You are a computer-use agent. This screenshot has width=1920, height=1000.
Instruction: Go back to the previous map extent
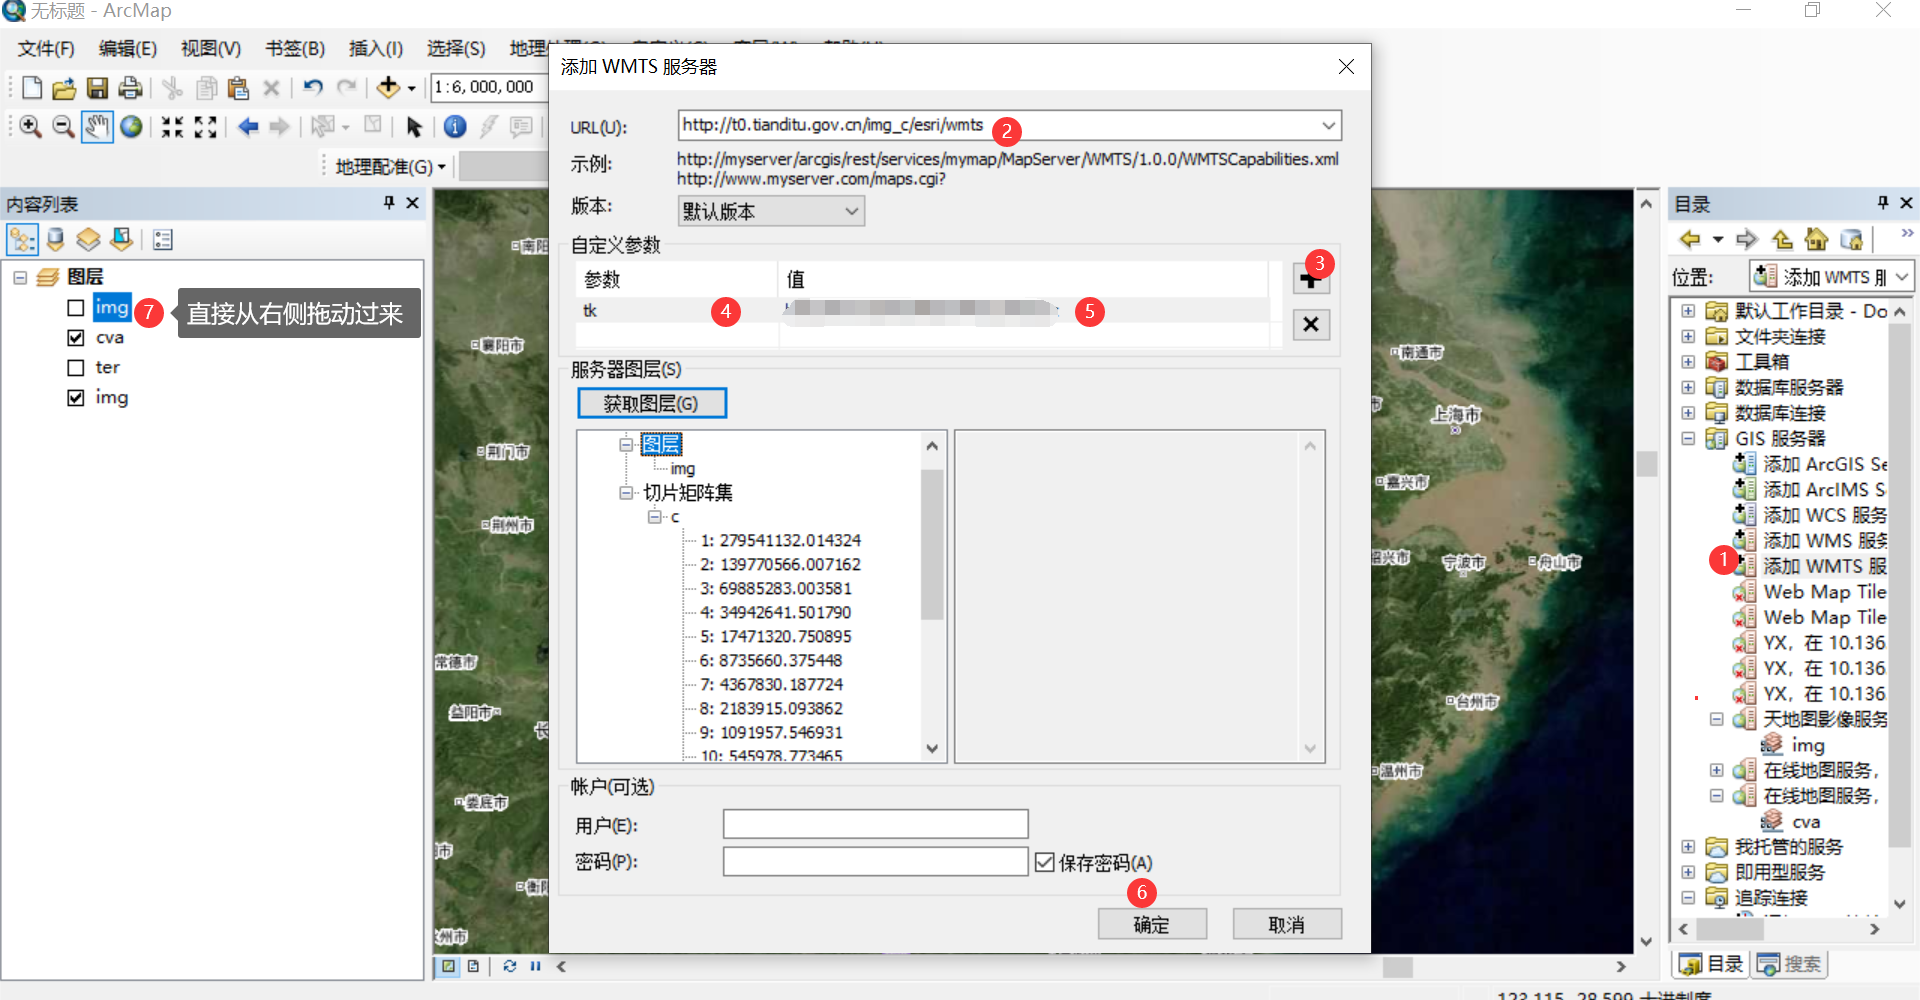(248, 127)
